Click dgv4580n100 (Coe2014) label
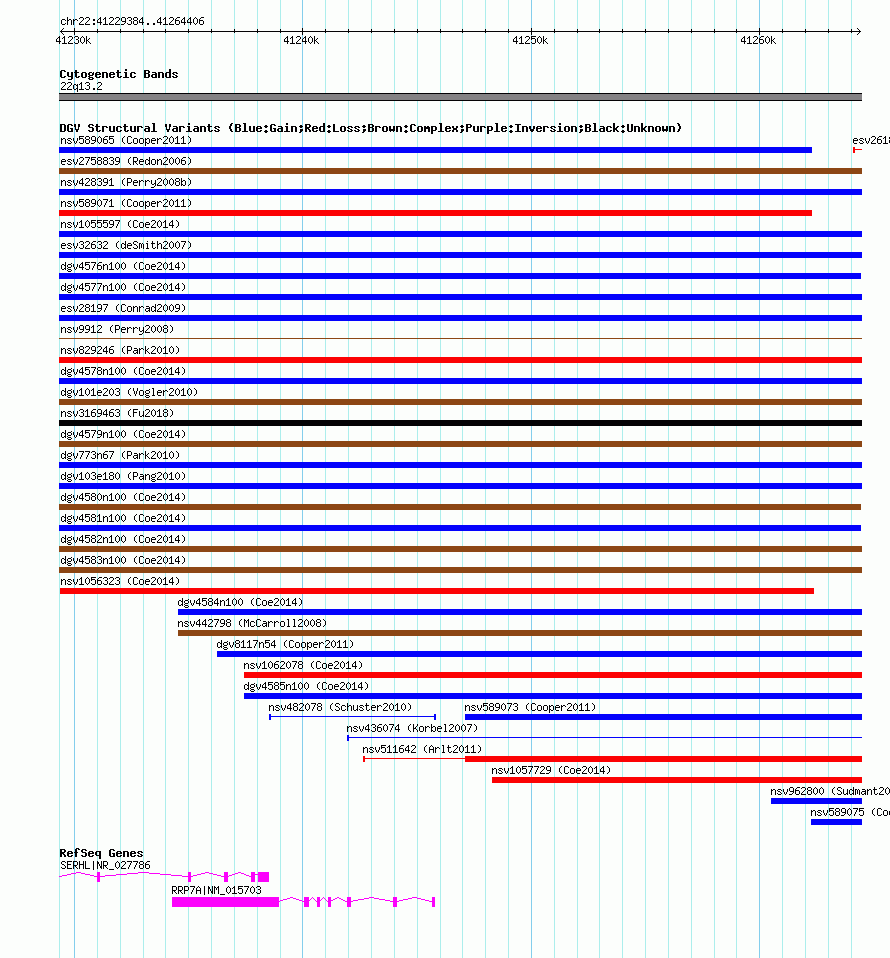 point(123,497)
